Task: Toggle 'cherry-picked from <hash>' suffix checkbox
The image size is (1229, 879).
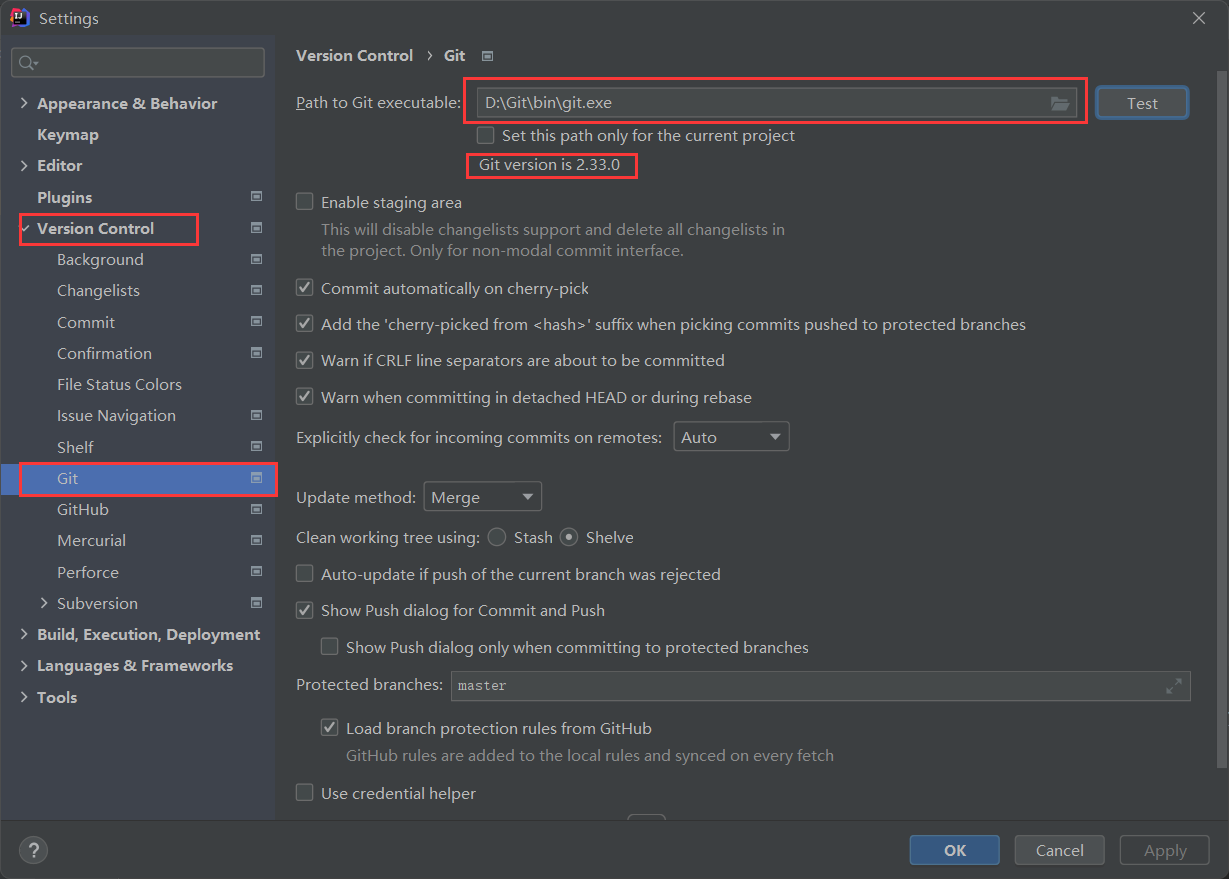Action: click(305, 324)
